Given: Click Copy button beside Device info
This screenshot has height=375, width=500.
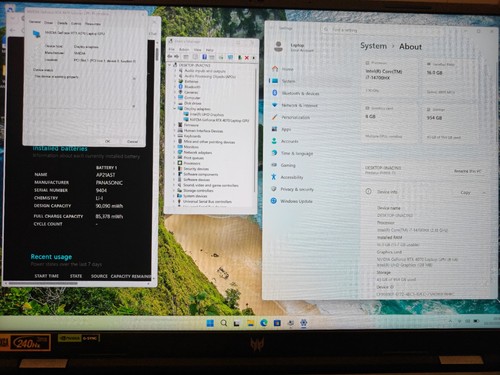Looking at the screenshot, I should [x=465, y=192].
